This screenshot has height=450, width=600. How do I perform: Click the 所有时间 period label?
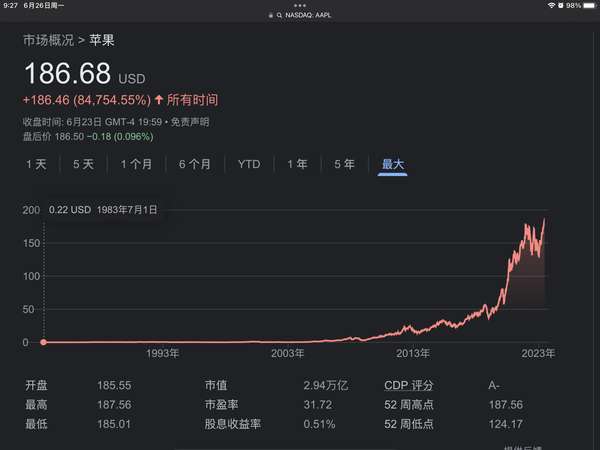(x=192, y=100)
